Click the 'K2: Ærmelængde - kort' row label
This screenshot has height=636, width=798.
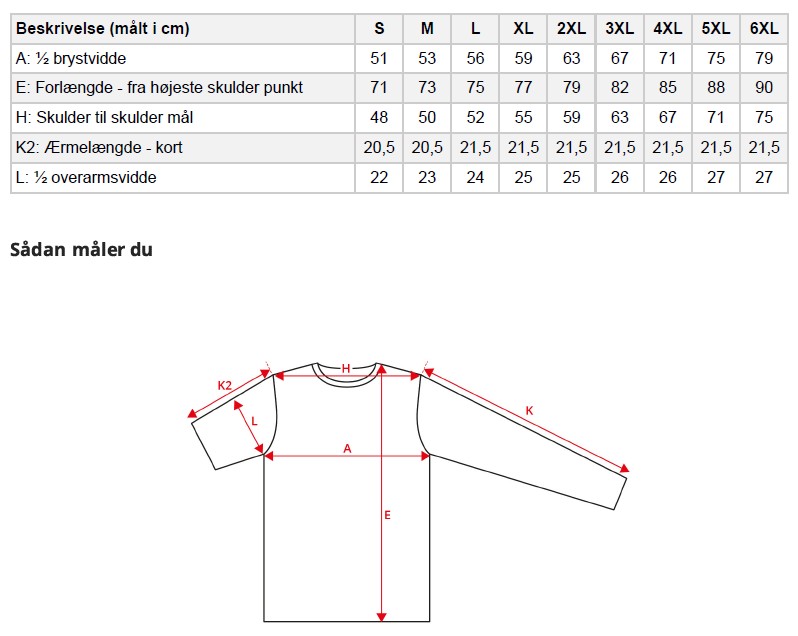(x=99, y=148)
